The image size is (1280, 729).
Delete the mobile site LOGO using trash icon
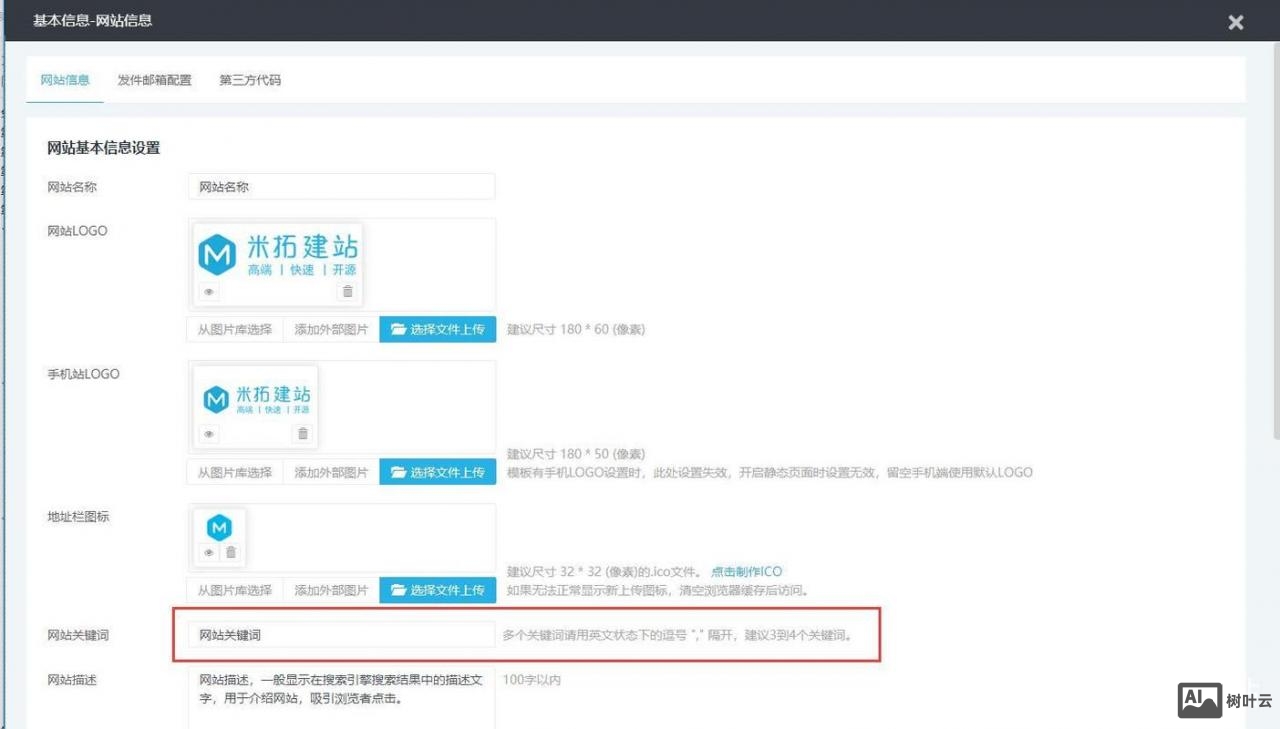(303, 433)
